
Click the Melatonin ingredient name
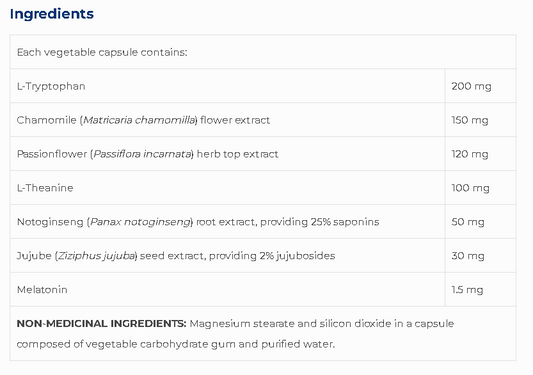42,290
